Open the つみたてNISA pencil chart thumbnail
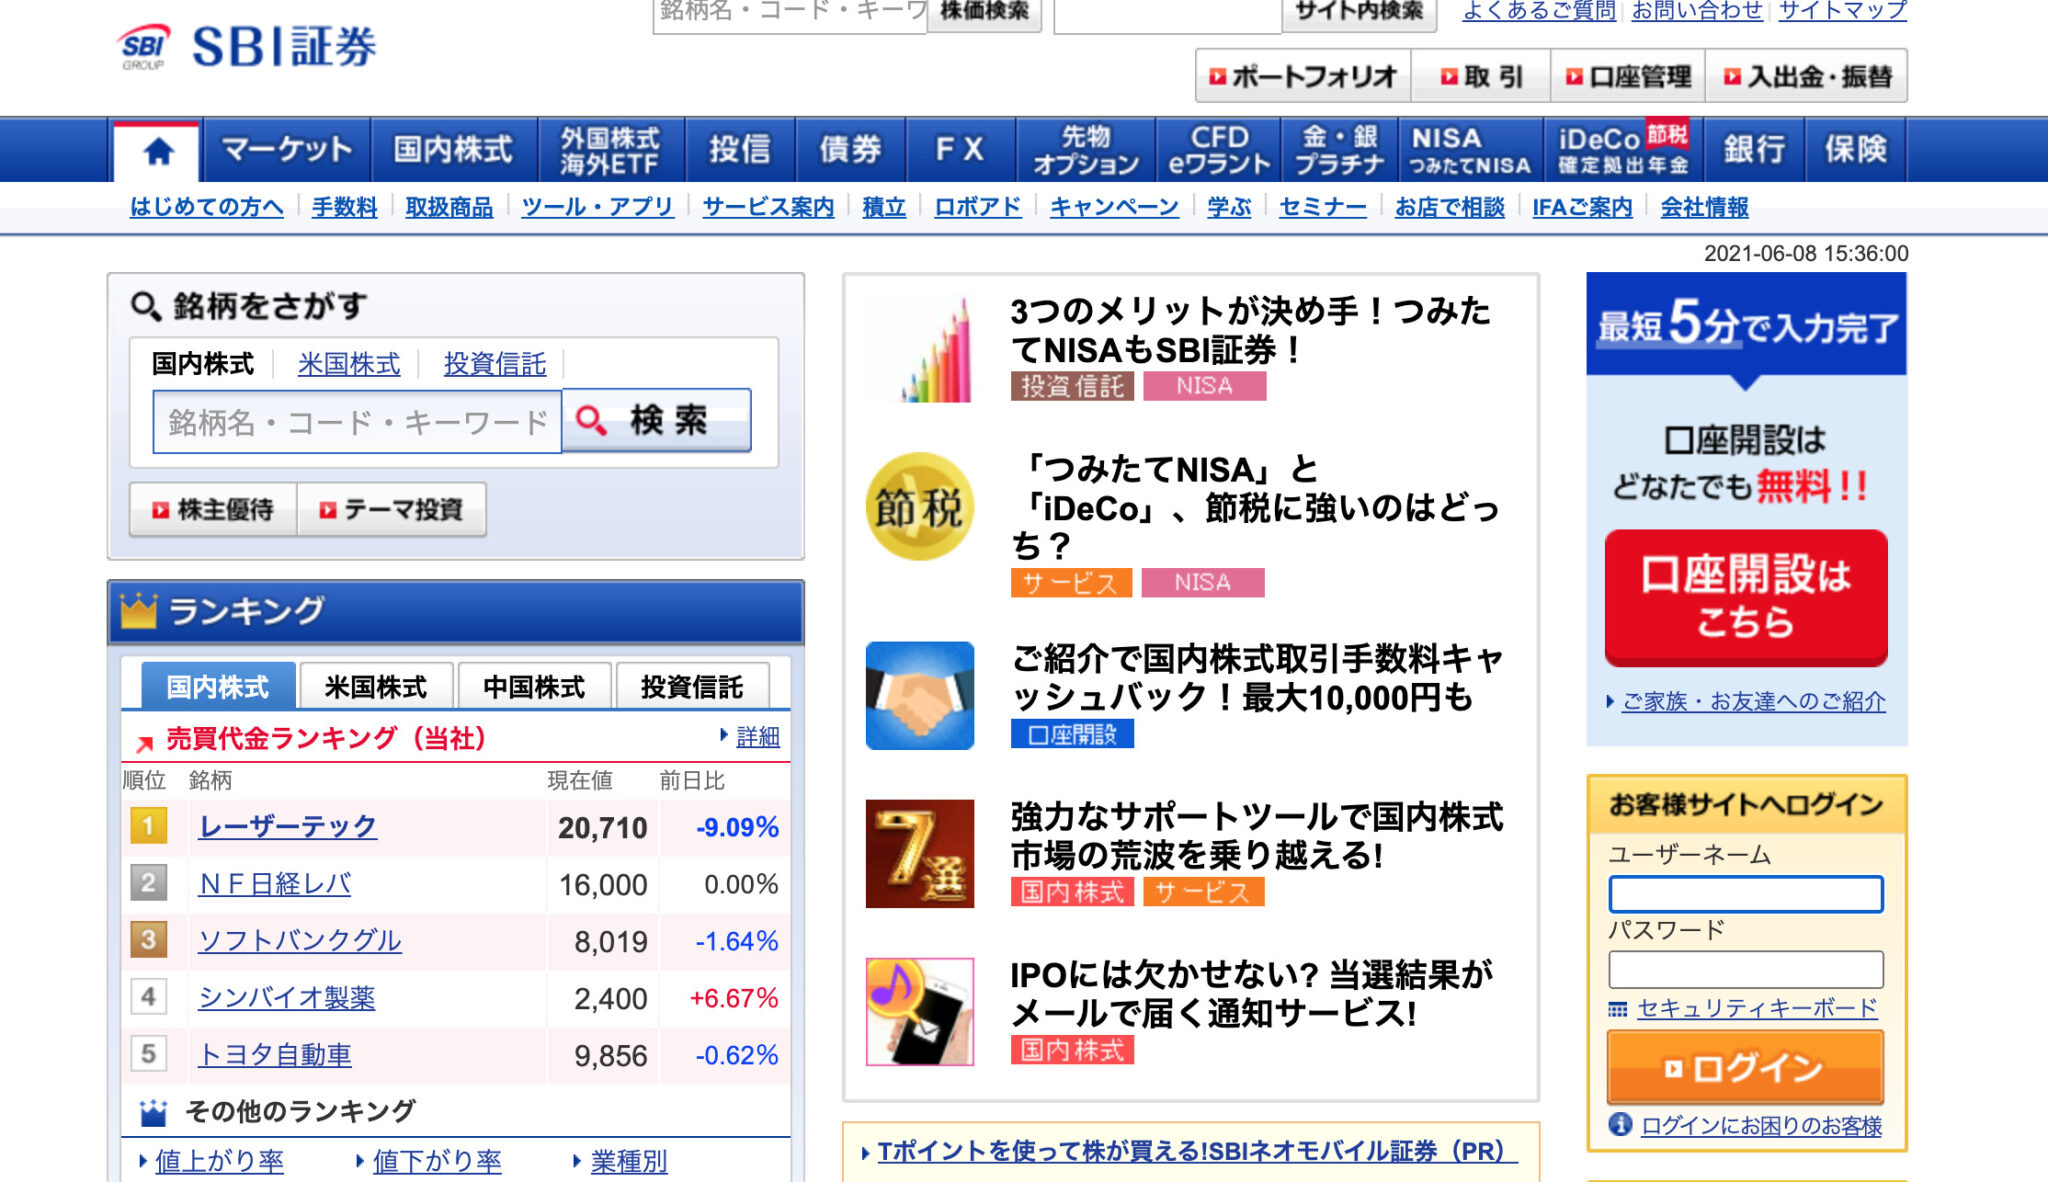The width and height of the screenshot is (2048, 1182). point(920,348)
